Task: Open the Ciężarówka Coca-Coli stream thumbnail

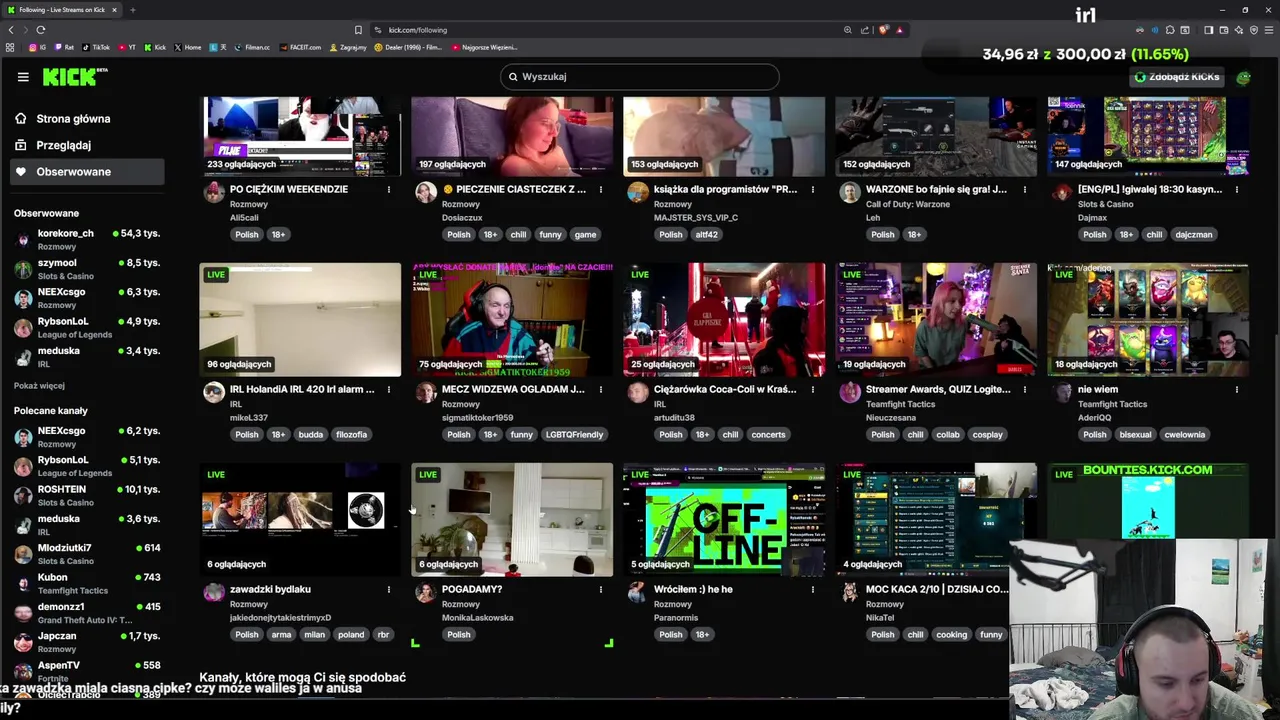Action: pyautogui.click(x=724, y=320)
